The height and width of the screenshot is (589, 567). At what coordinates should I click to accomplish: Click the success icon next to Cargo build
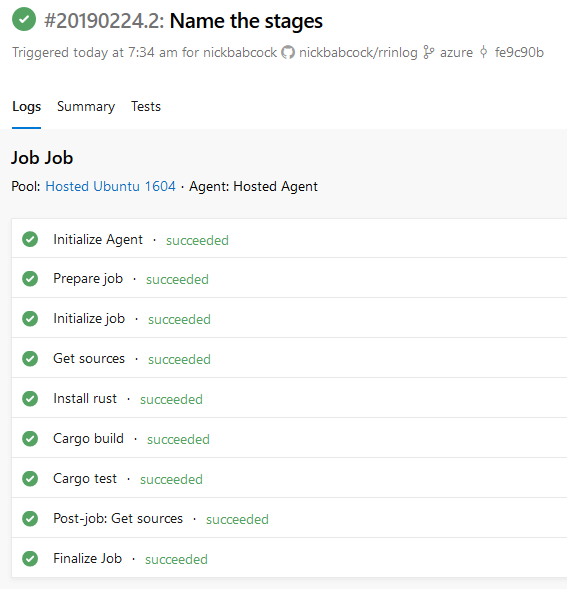pyautogui.click(x=30, y=438)
